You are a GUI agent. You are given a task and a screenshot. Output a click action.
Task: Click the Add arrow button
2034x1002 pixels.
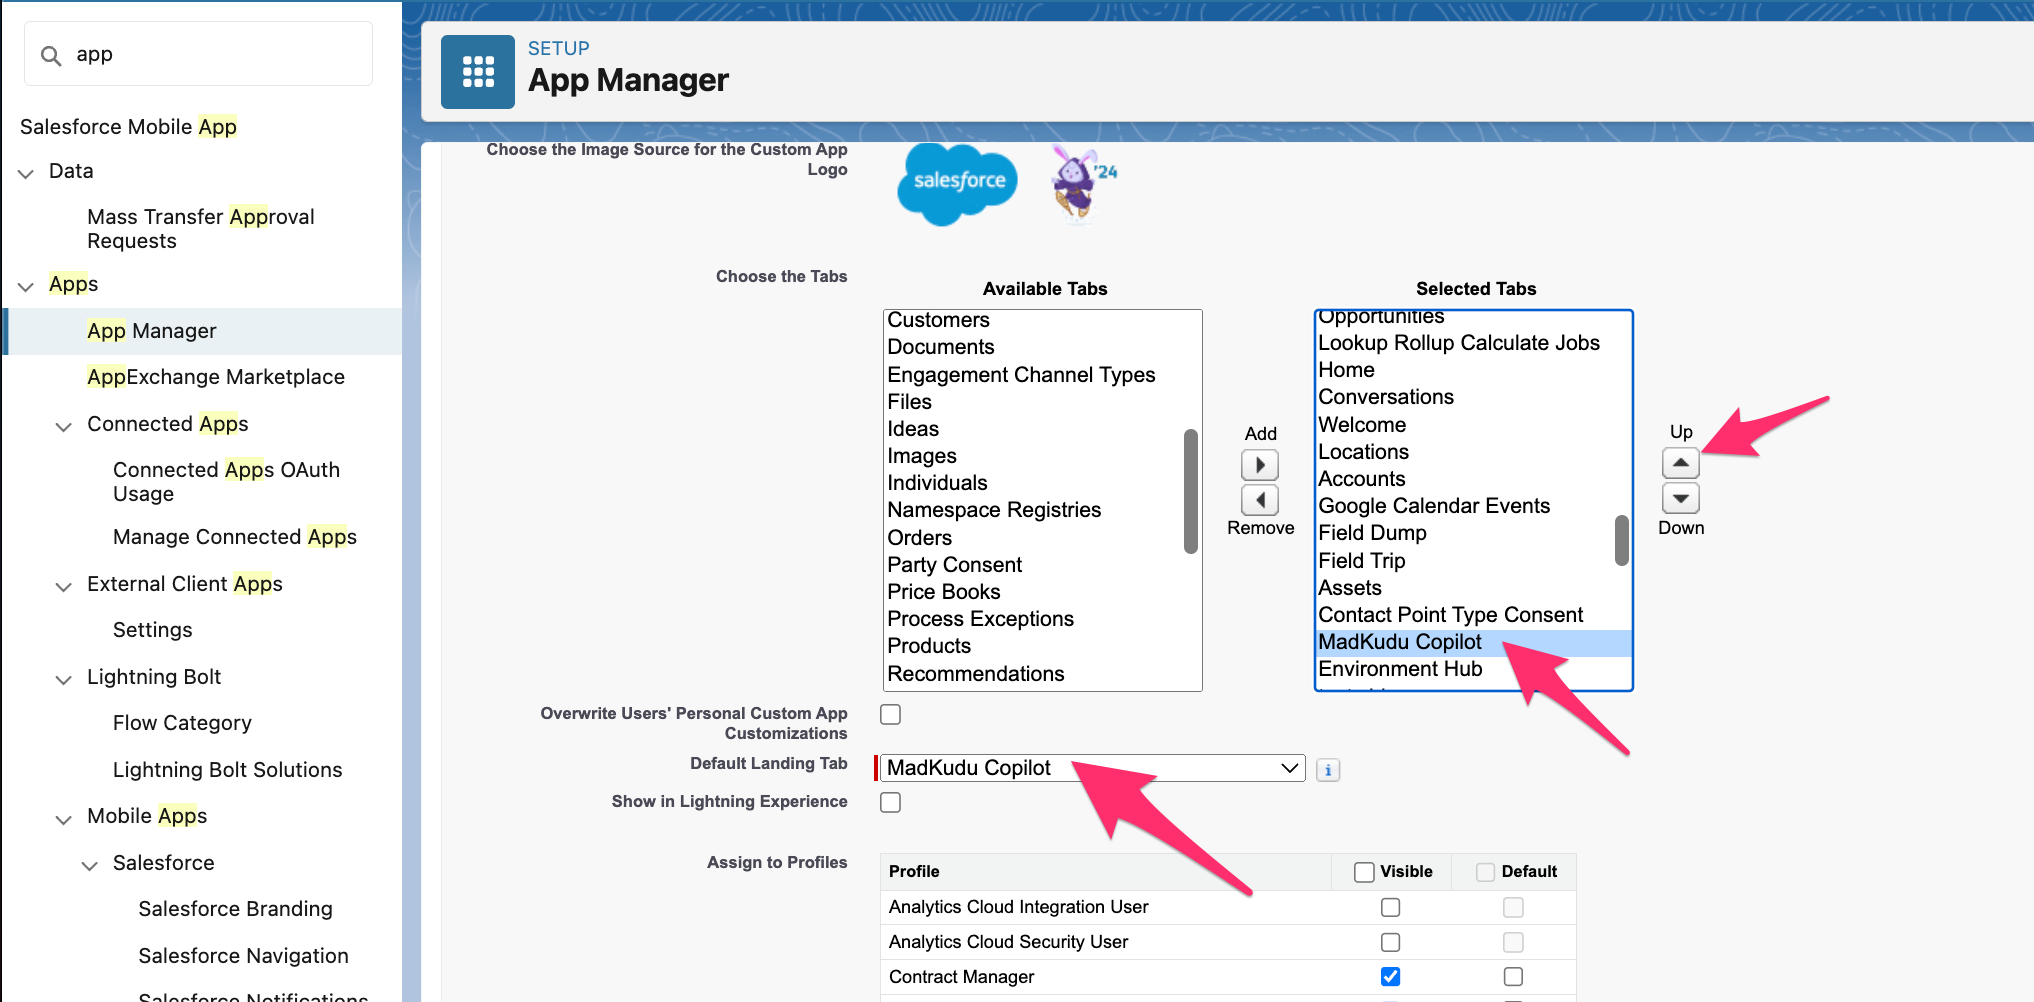(1260, 465)
